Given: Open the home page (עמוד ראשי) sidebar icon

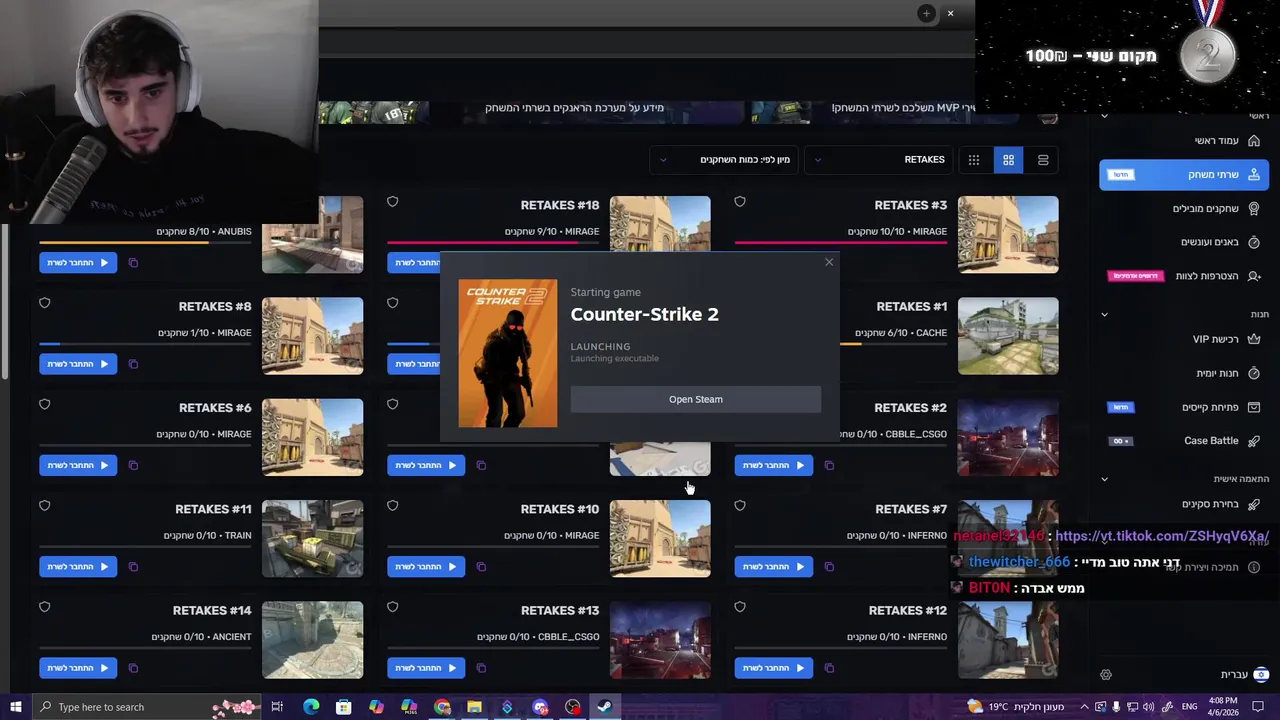Looking at the screenshot, I should (1254, 141).
